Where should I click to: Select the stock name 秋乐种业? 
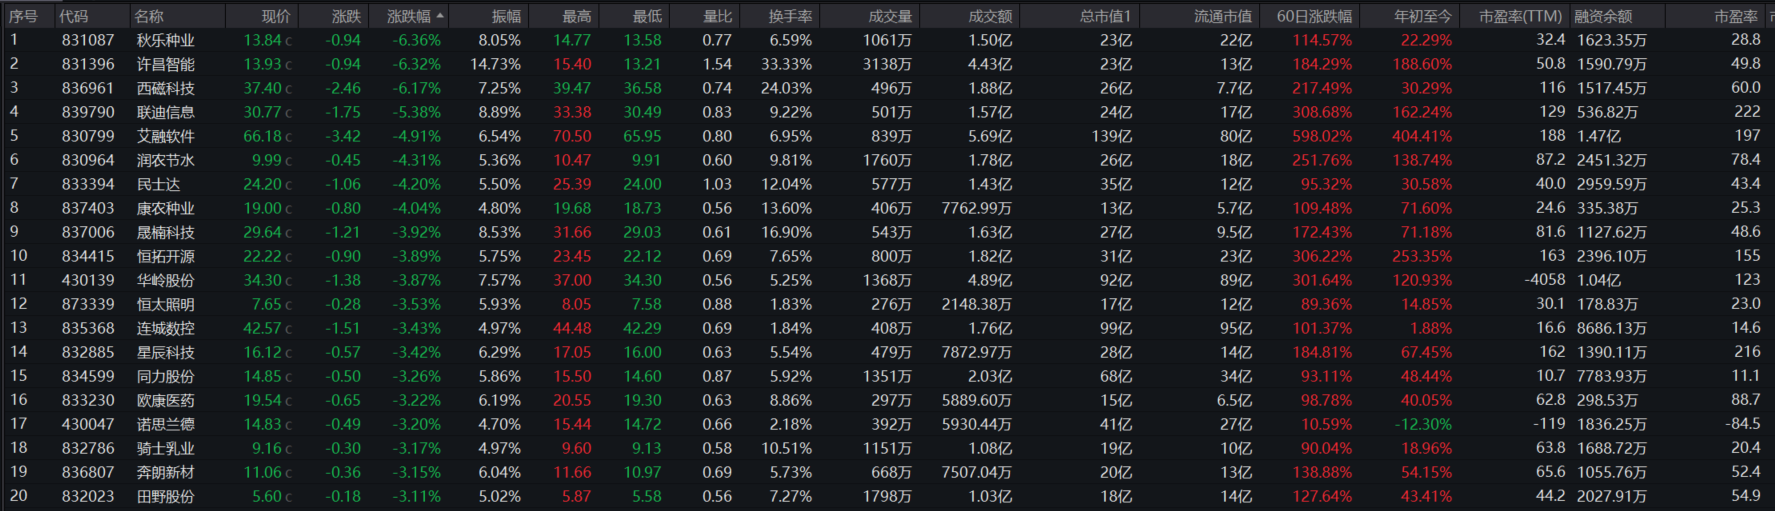tap(166, 40)
